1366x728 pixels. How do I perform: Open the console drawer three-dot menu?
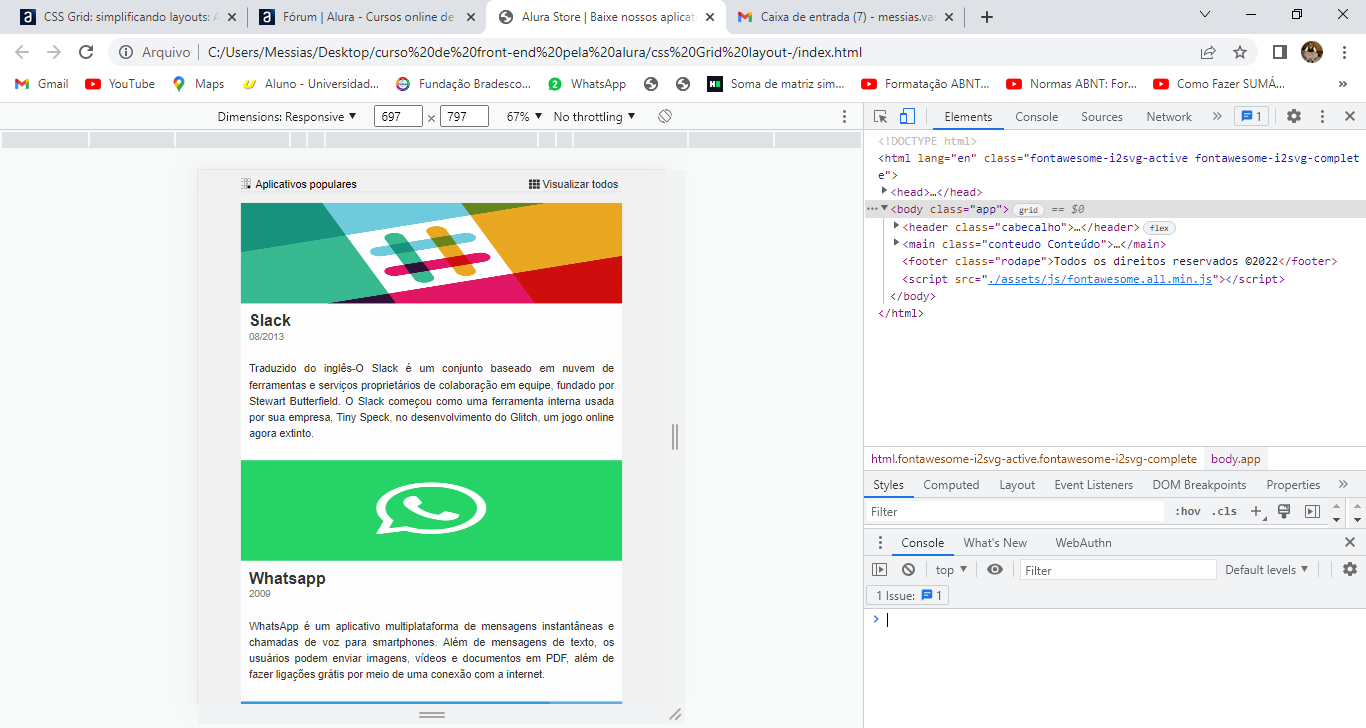coord(880,543)
